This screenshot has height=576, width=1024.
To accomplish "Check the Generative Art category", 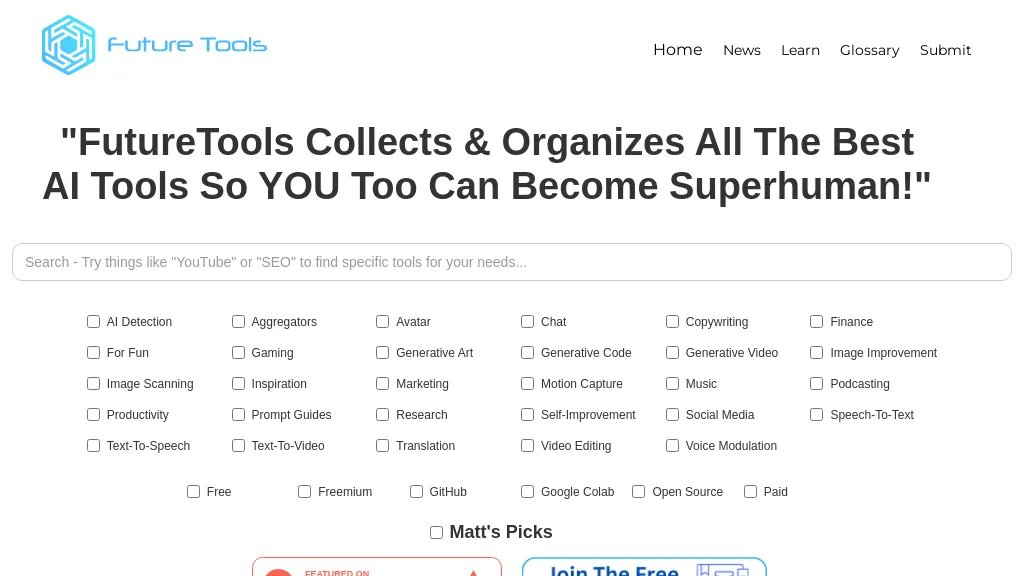I will [x=383, y=353].
